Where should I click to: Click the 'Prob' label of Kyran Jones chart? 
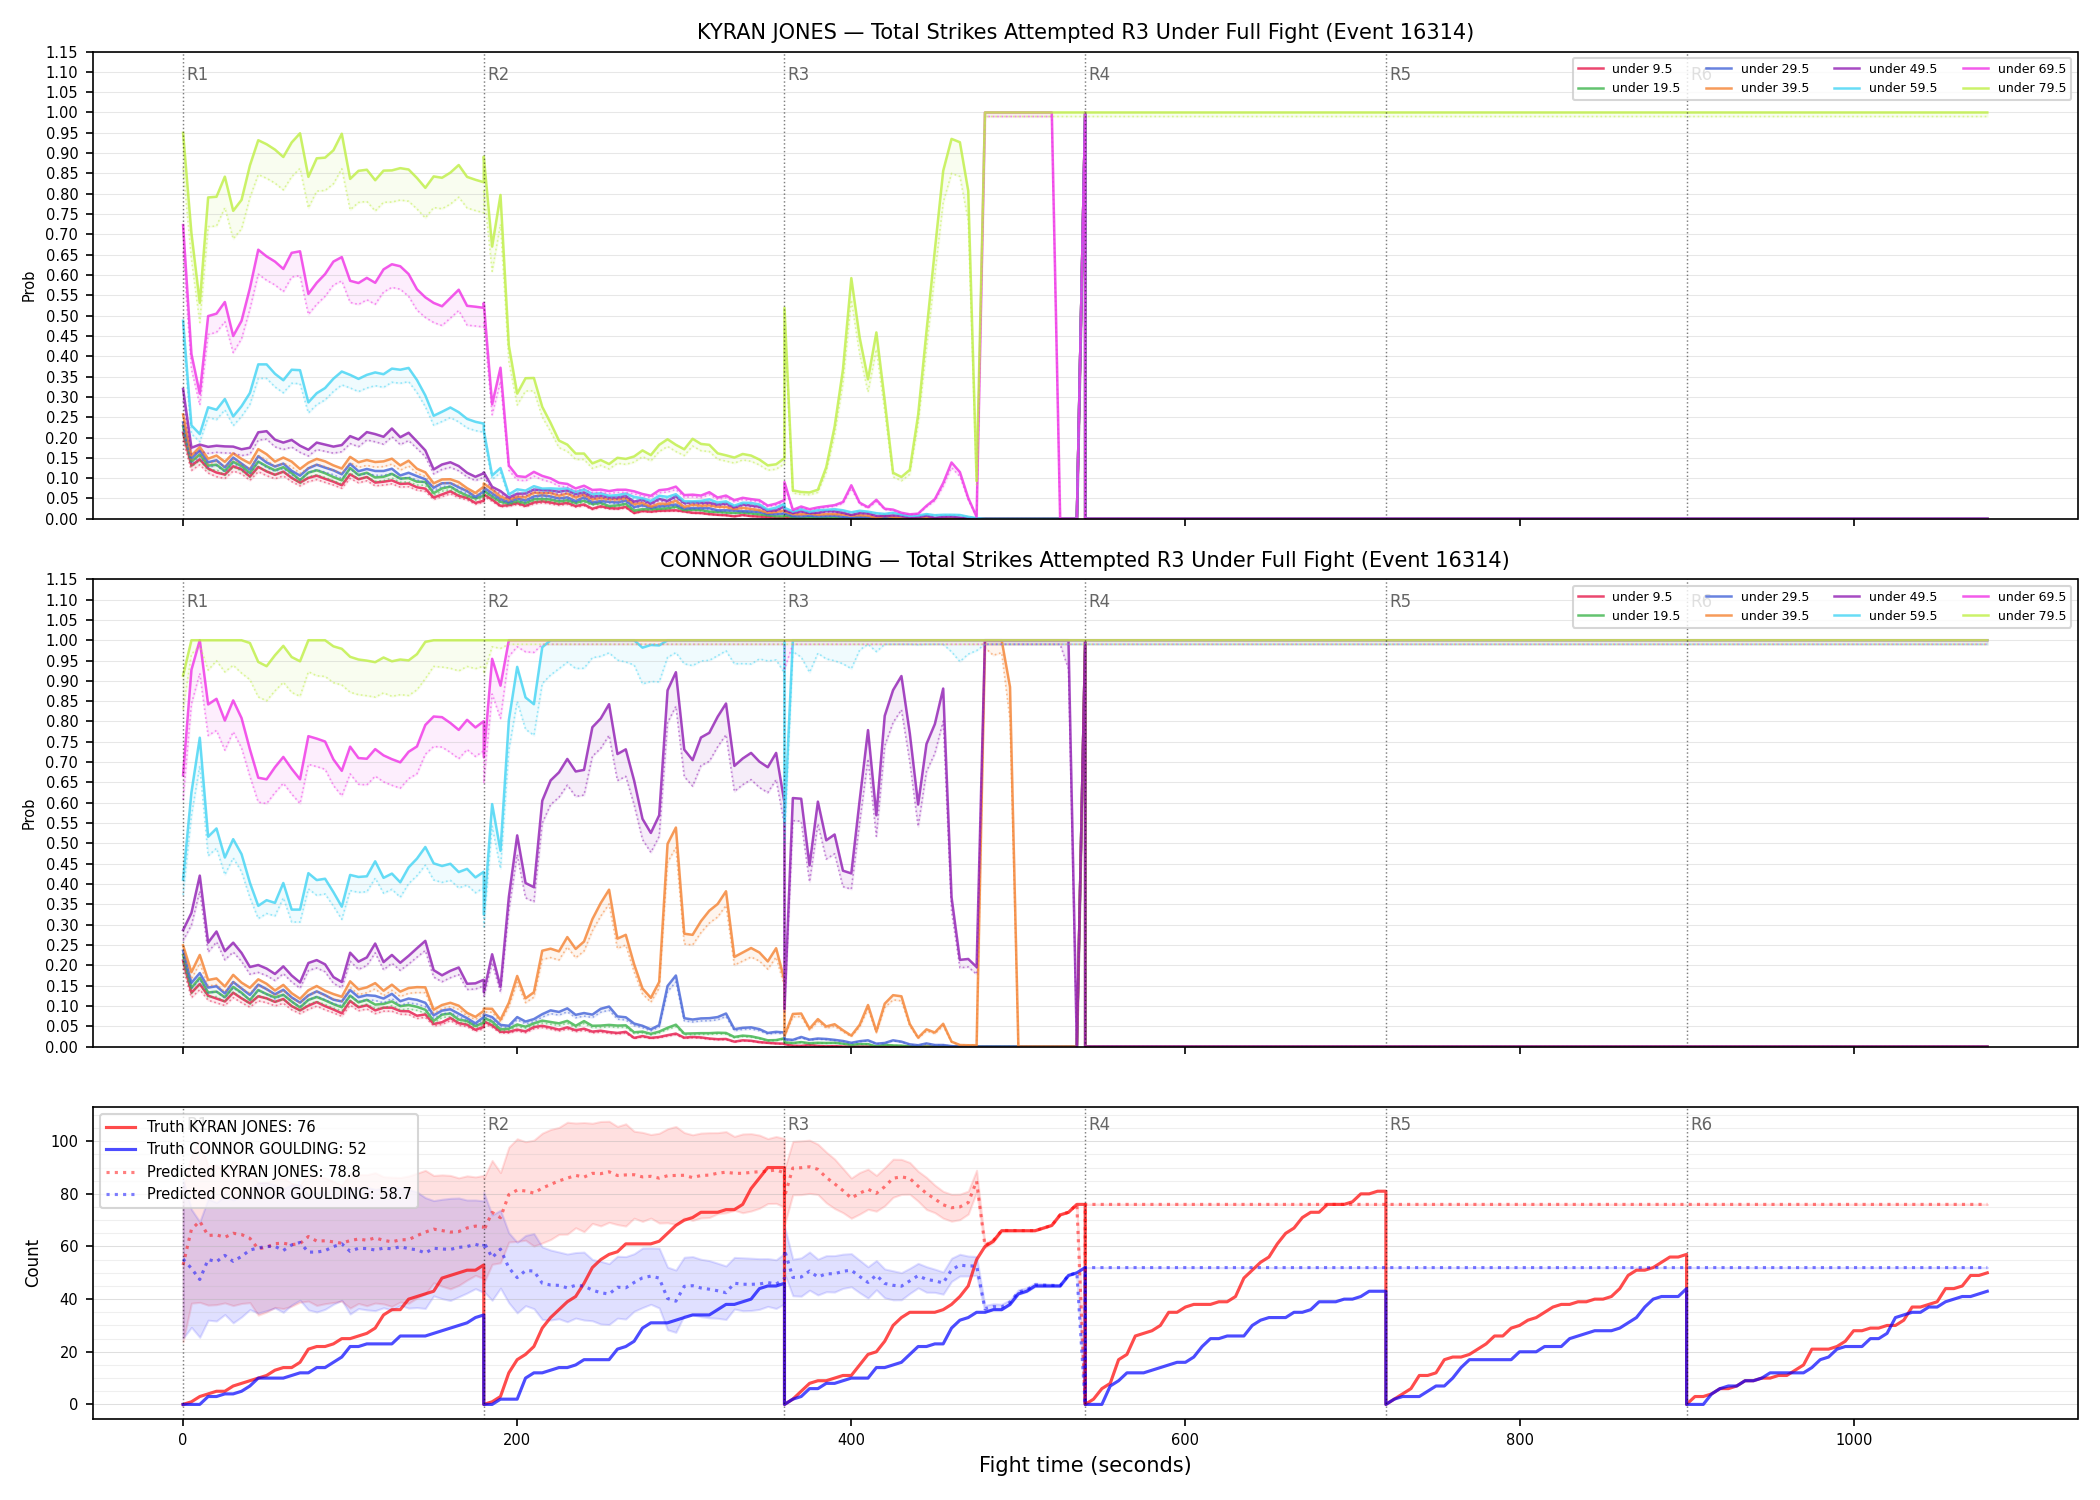29,287
